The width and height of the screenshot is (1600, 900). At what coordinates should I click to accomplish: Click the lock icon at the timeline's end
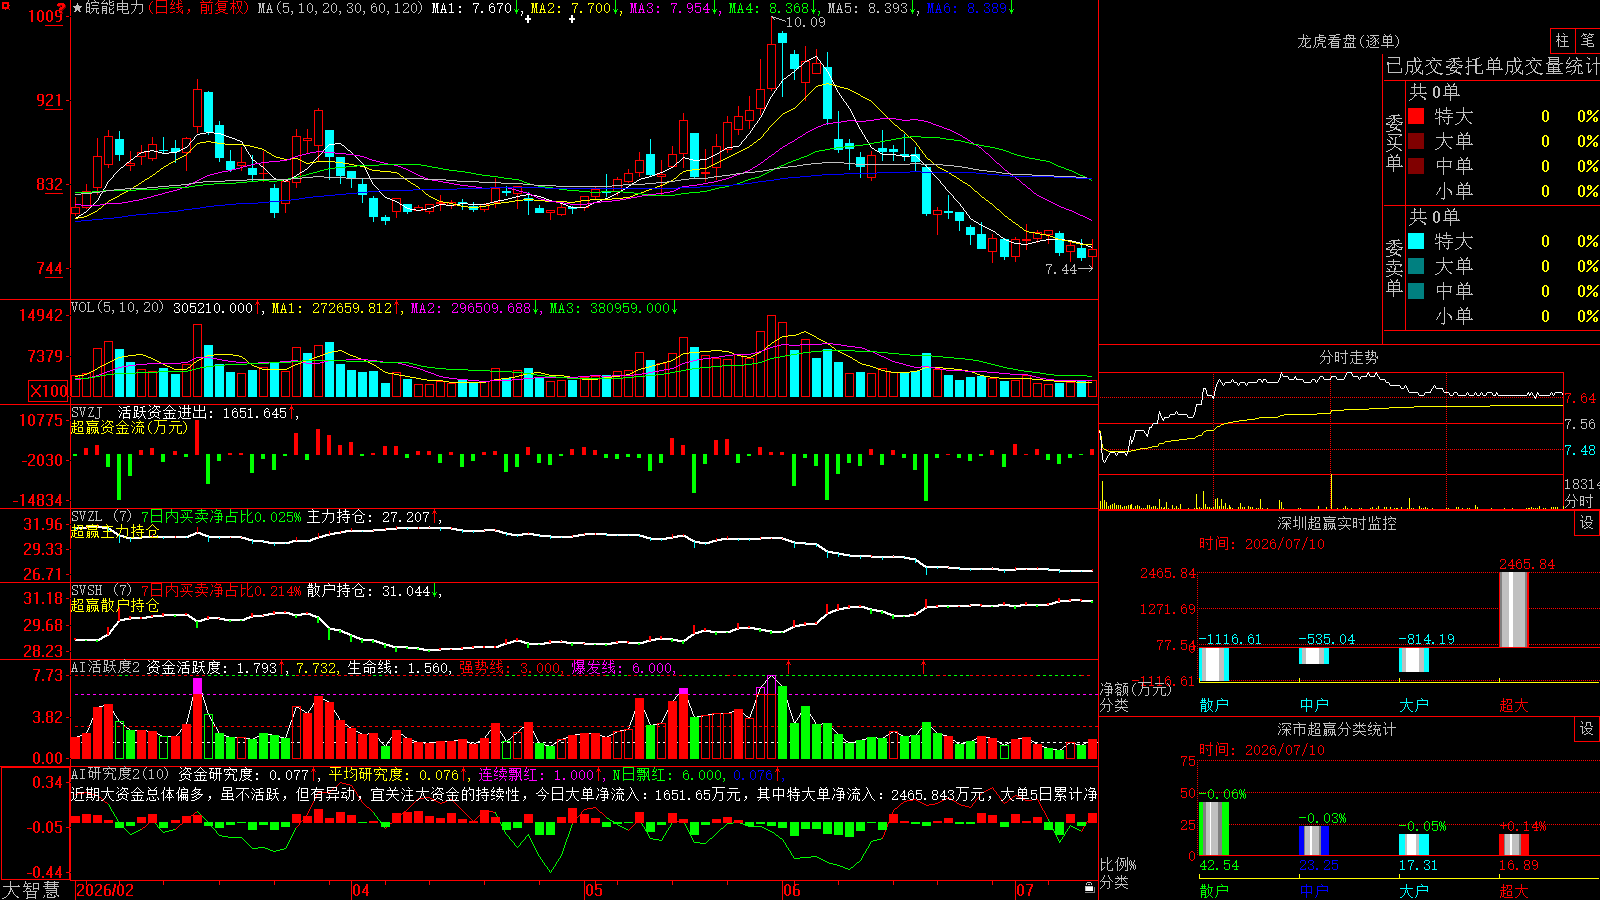[x=1089, y=888]
